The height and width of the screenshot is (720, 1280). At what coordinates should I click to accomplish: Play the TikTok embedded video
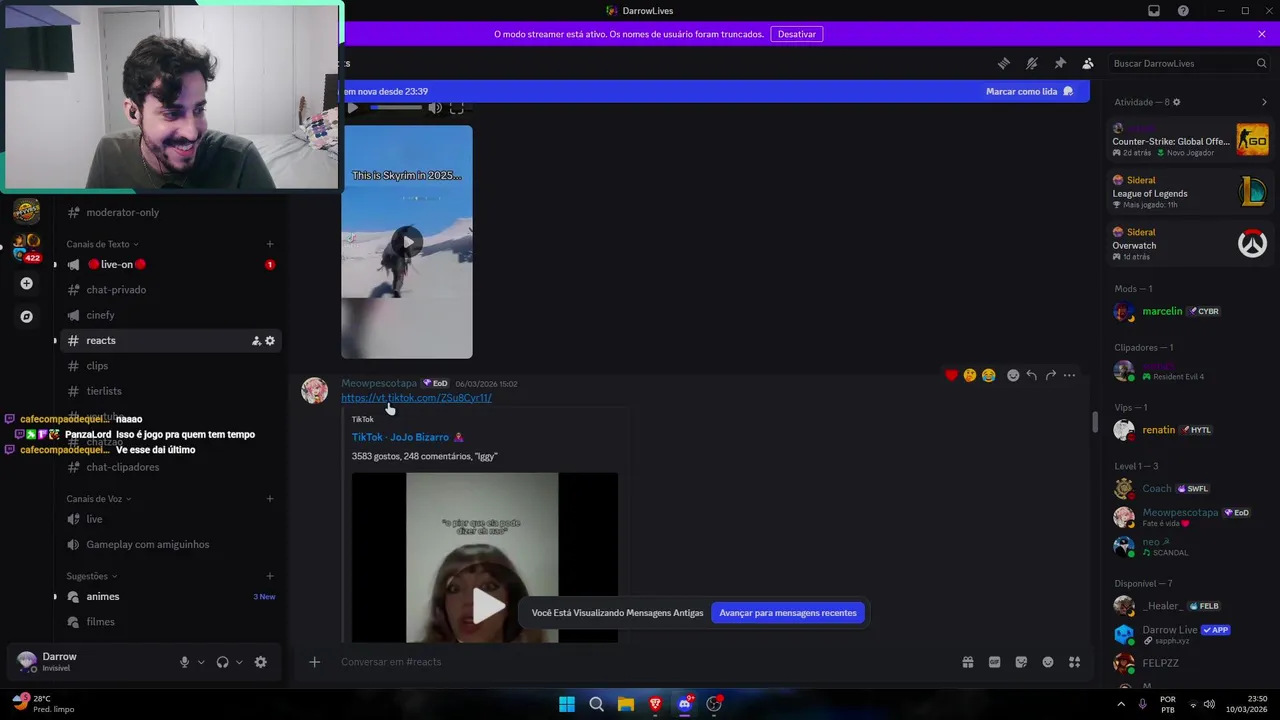488,605
